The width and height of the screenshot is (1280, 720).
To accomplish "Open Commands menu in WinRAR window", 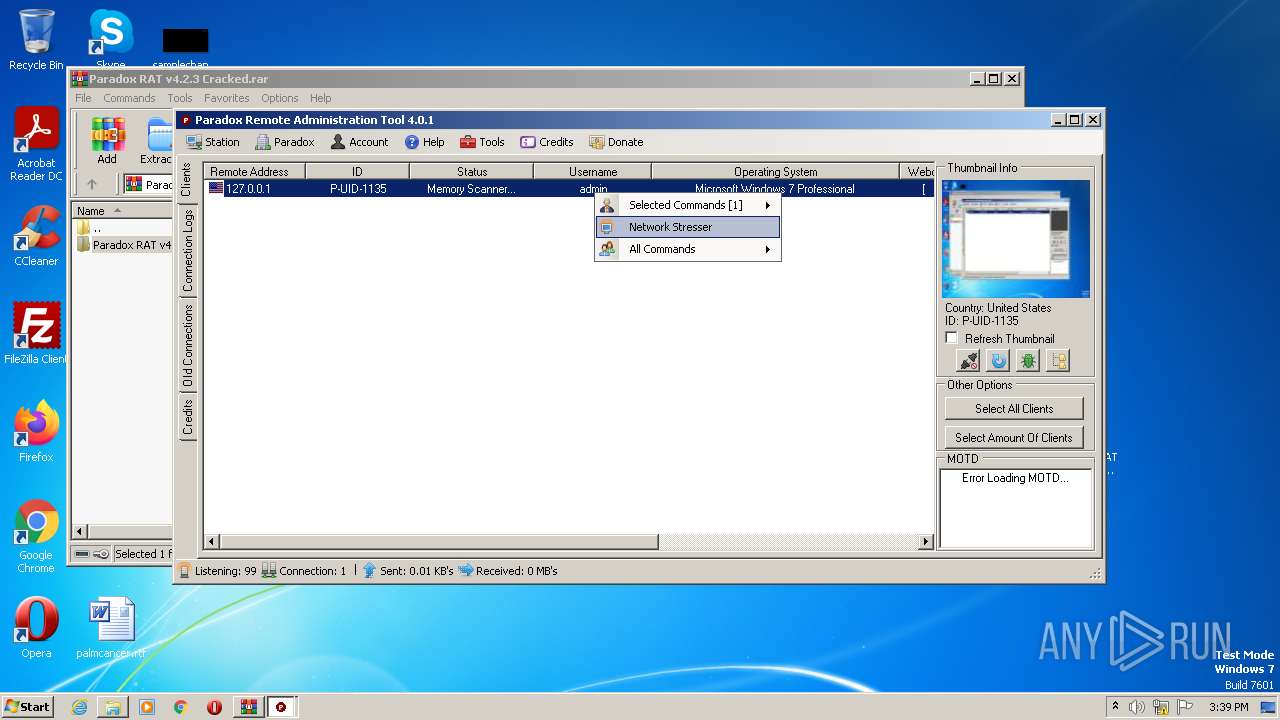I will pyautogui.click(x=129, y=98).
